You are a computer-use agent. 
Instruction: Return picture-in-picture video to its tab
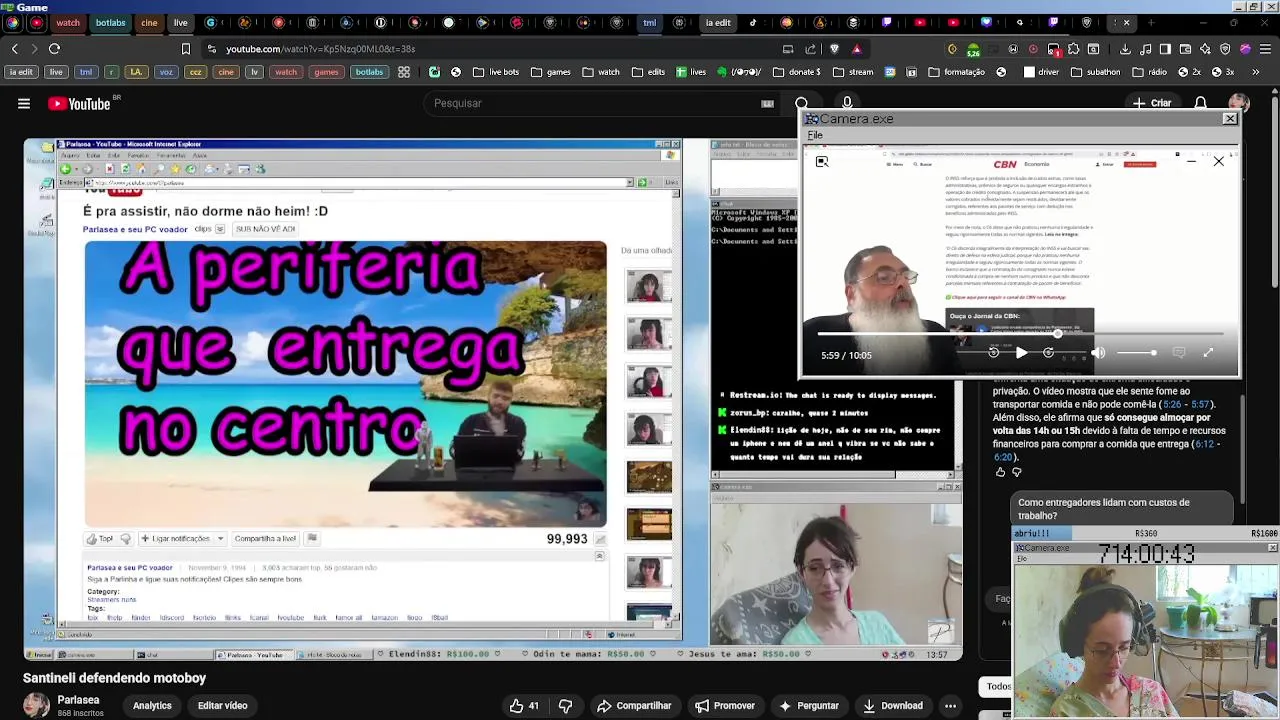822,161
